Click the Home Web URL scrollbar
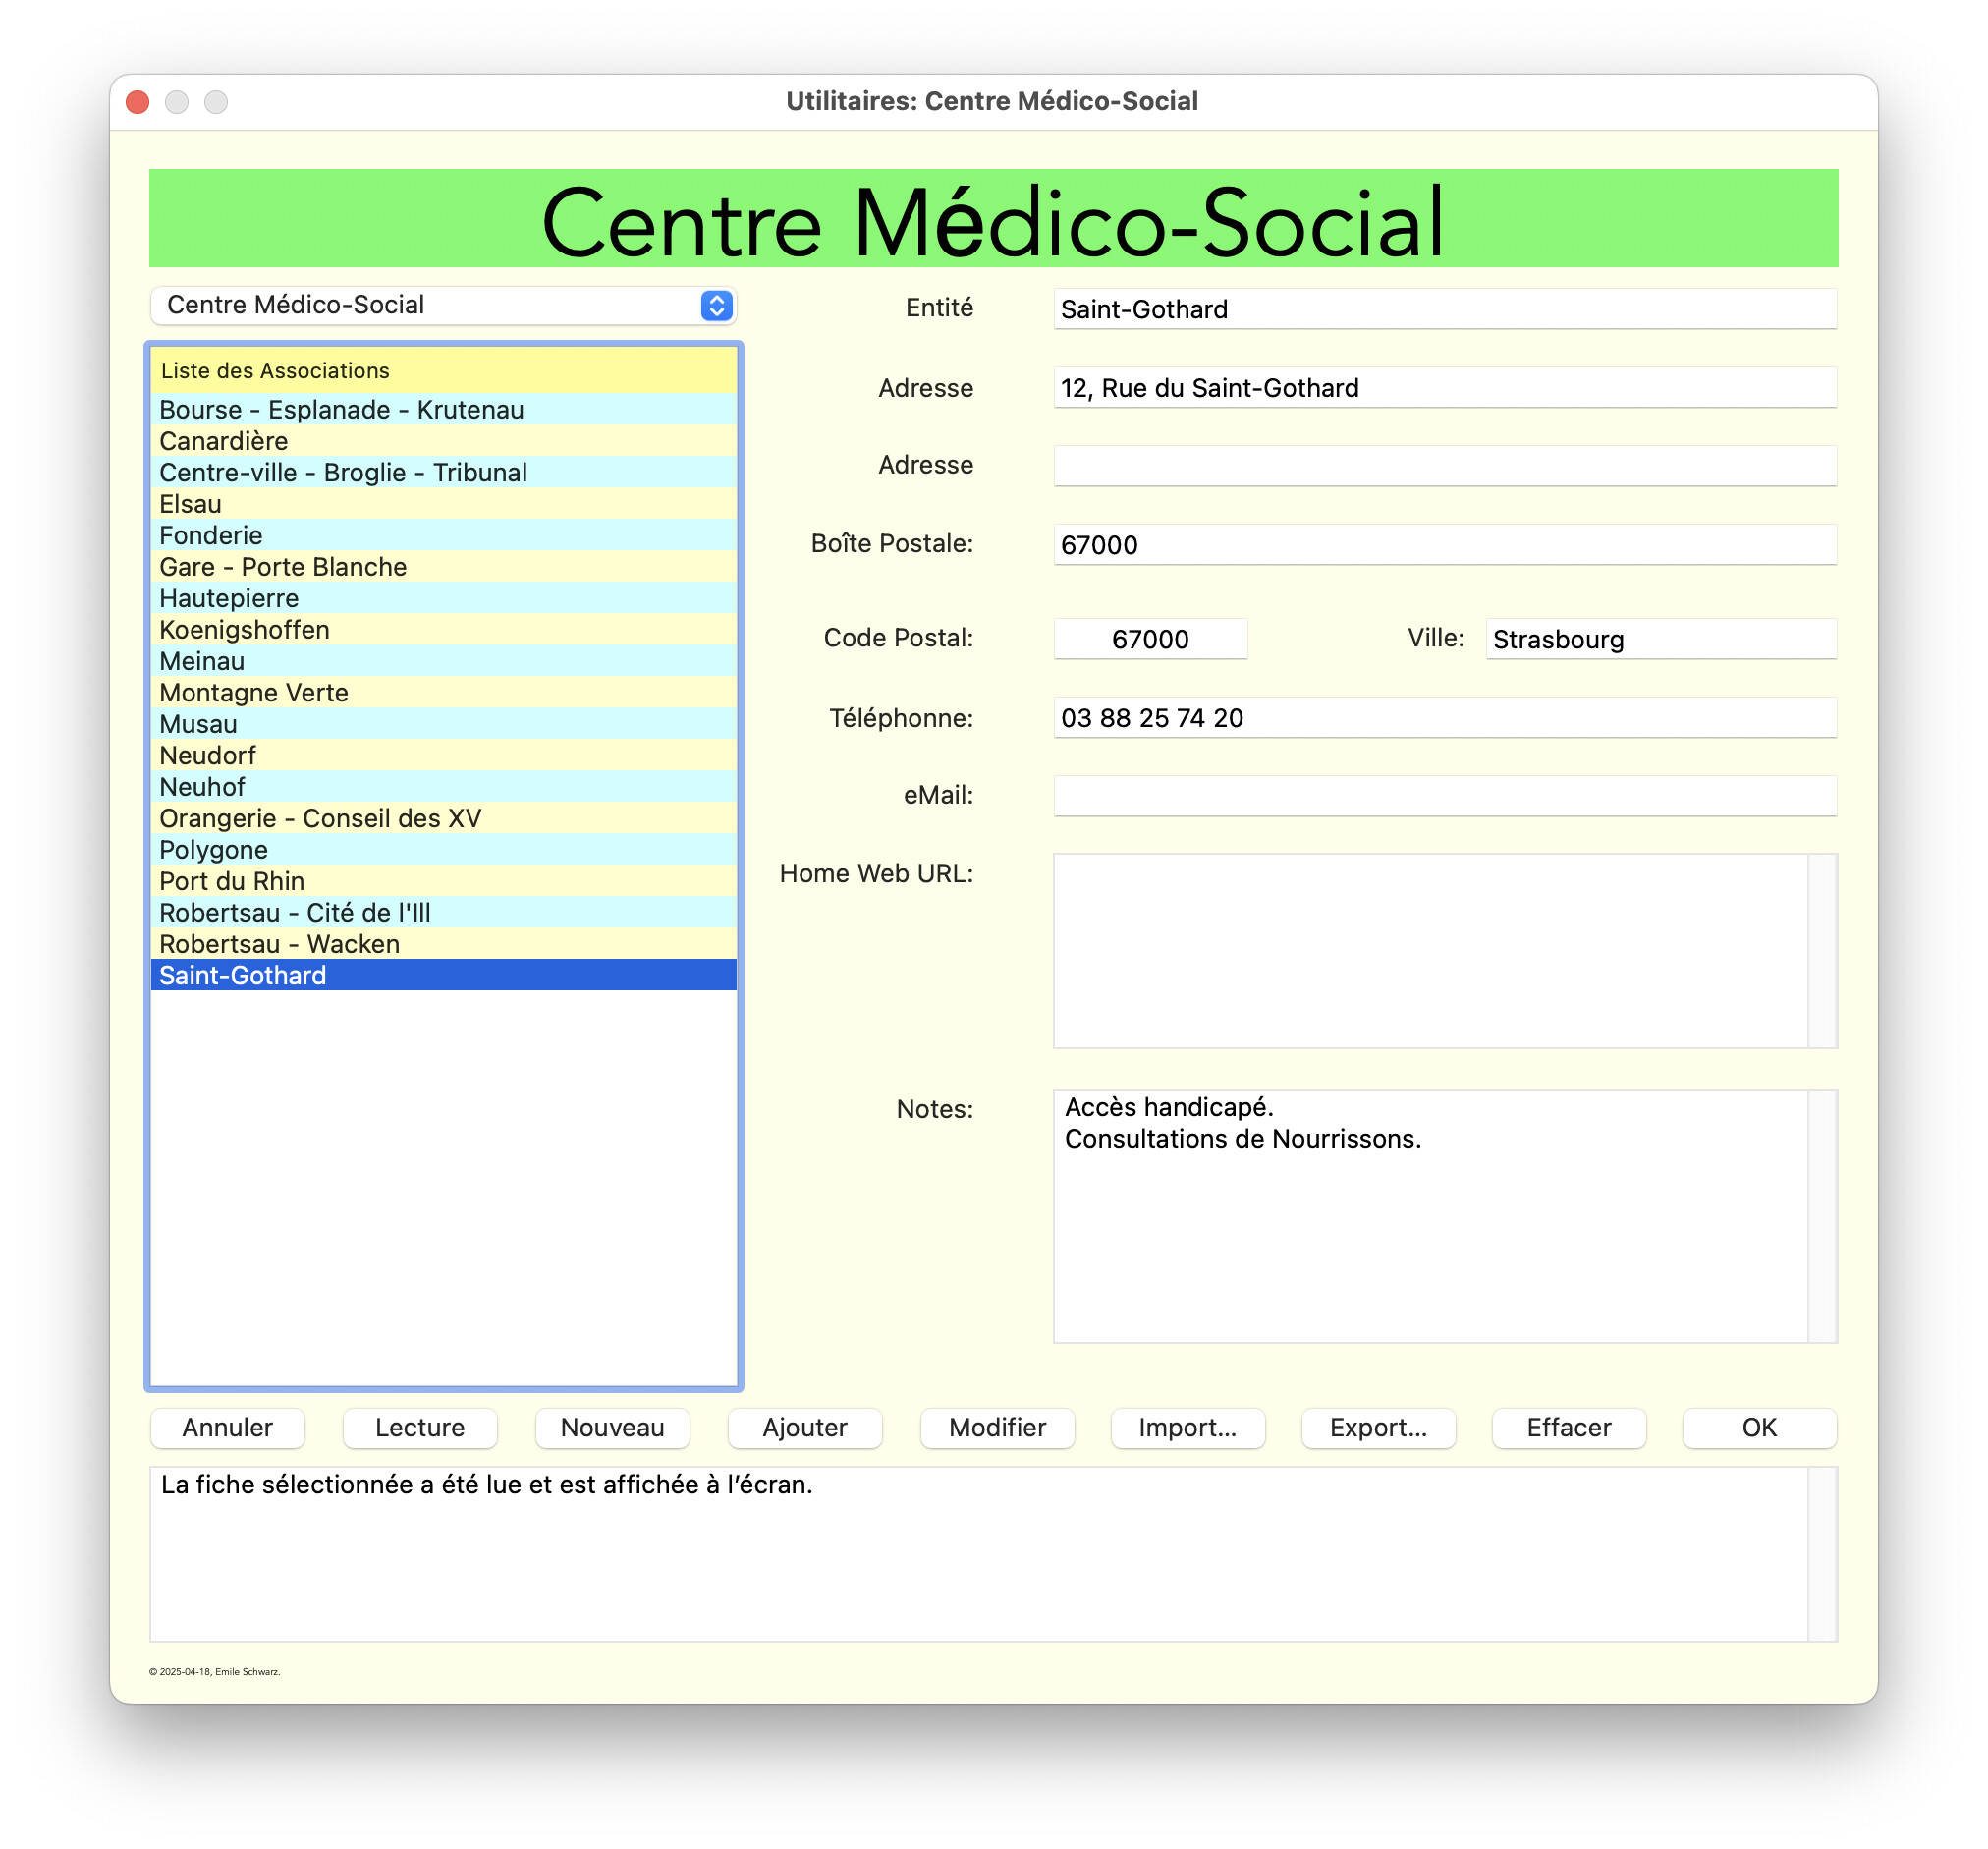 (1822, 950)
